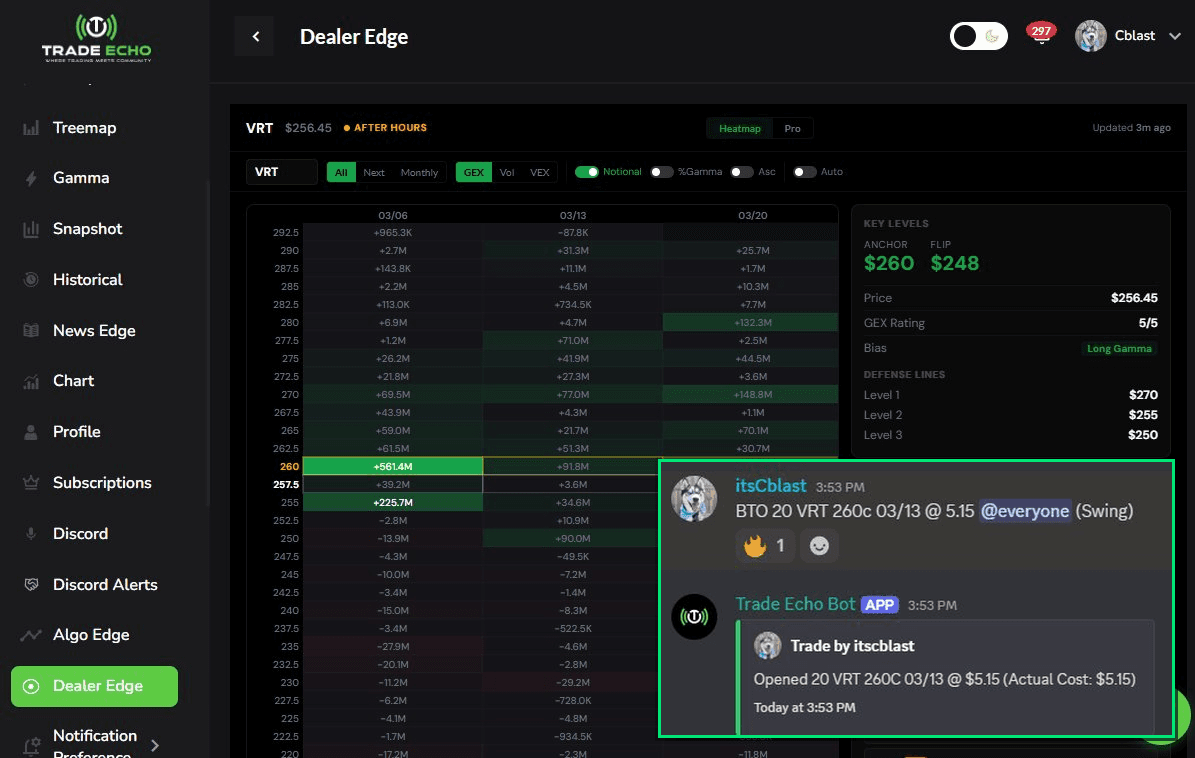1195x758 pixels.
Task: Click the itsCblast username in chat
Action: tap(771, 486)
